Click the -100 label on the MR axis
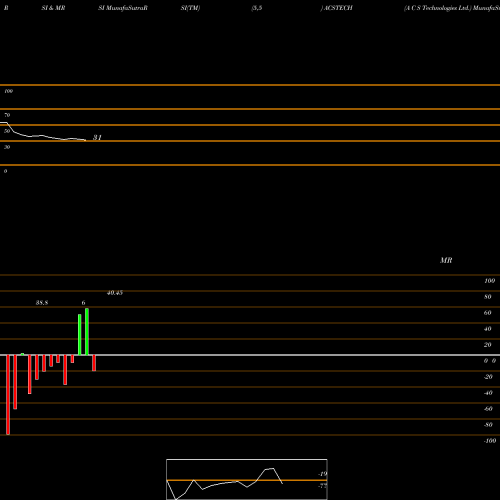Viewport: 500px width, 500px height. [x=490, y=441]
